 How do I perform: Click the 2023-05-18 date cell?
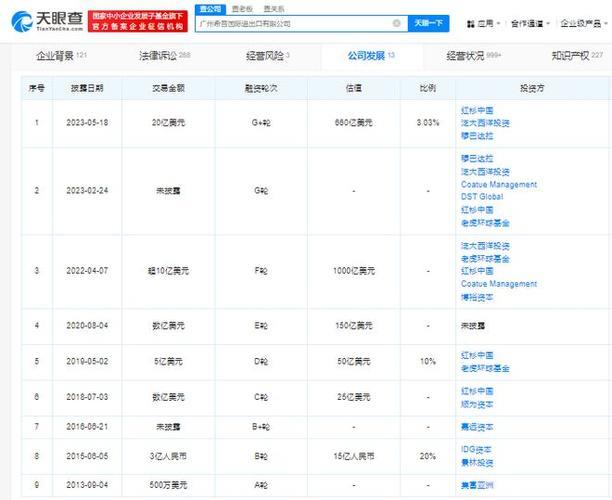[x=87, y=123]
